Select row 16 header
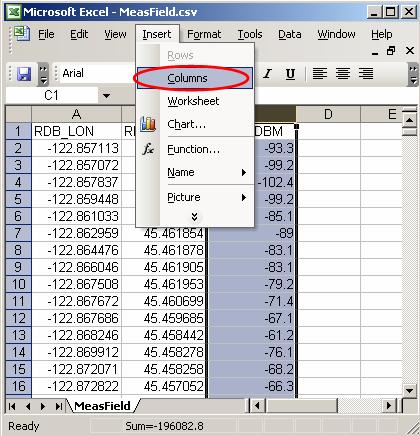This screenshot has width=420, height=436. pyautogui.click(x=19, y=386)
